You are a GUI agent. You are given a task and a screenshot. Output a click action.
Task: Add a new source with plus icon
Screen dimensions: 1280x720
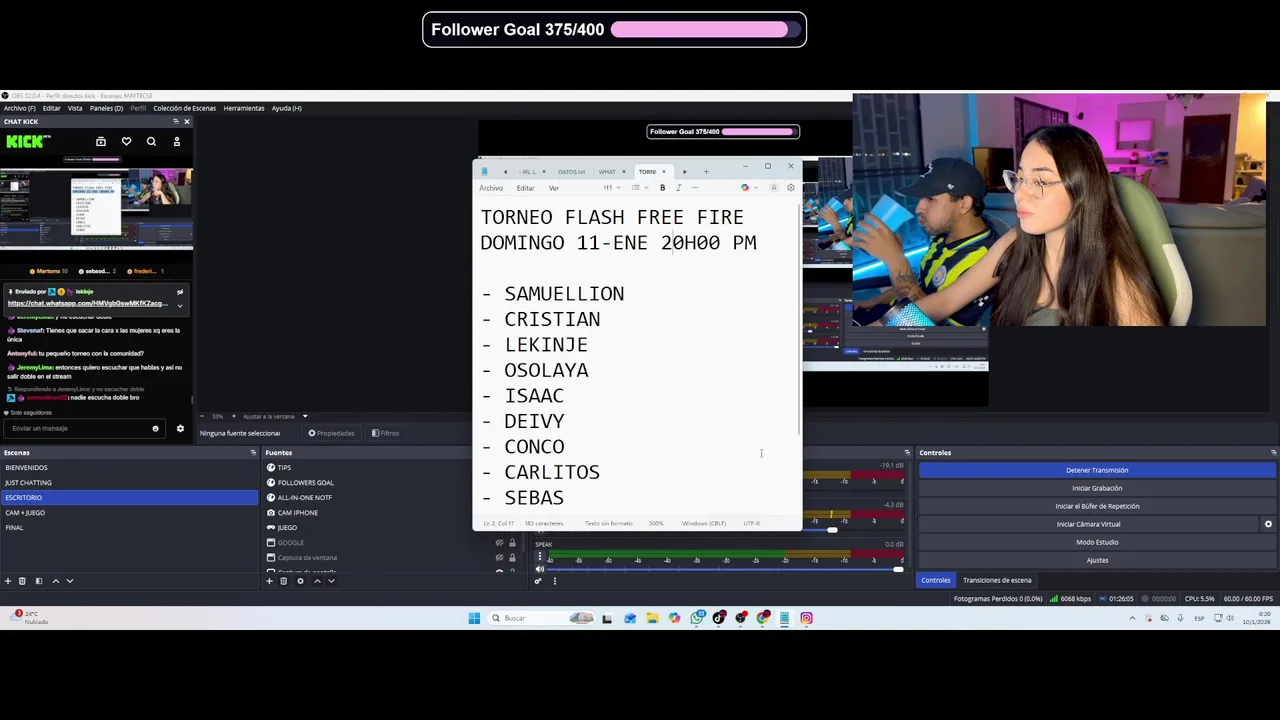tap(269, 581)
